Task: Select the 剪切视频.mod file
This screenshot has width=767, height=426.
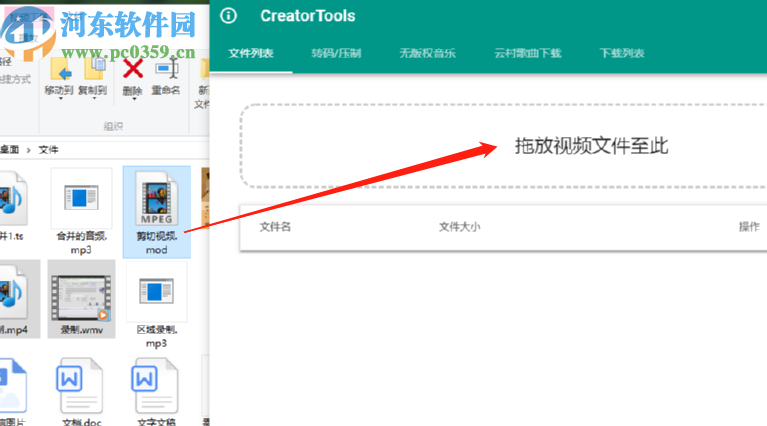Action: click(157, 212)
